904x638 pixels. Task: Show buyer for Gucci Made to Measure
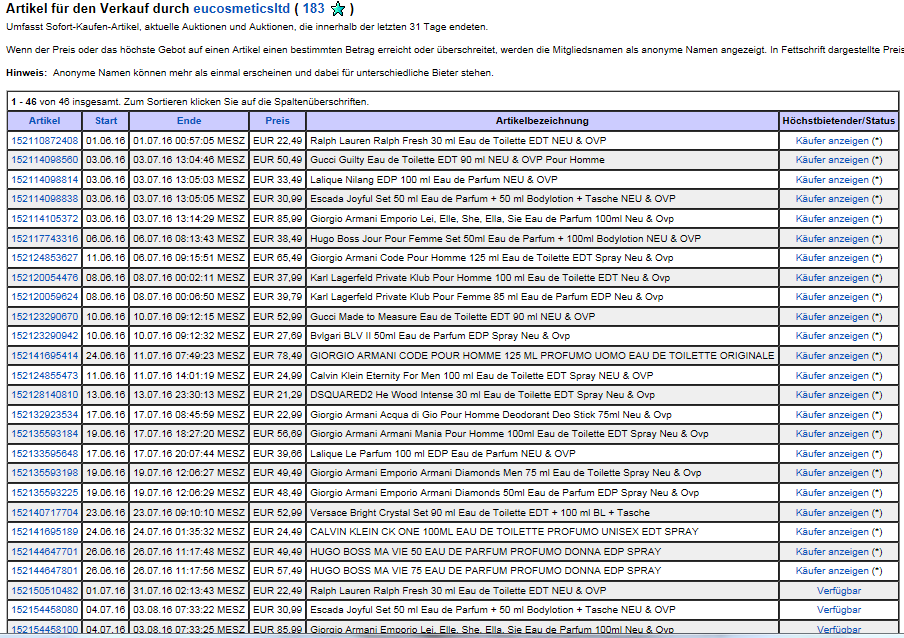tap(832, 317)
